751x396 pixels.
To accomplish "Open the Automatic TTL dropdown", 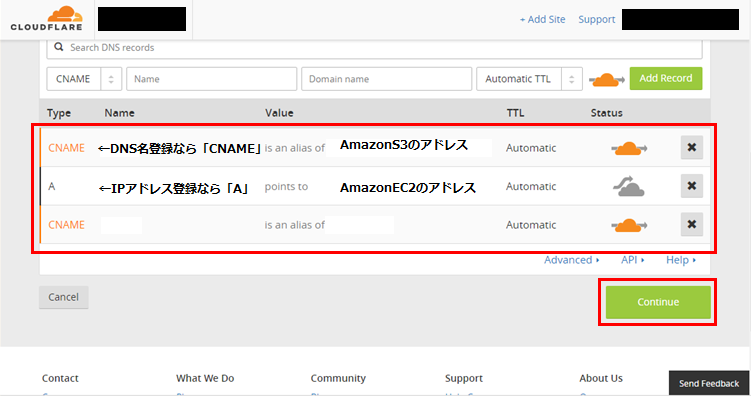I will tap(529, 79).
